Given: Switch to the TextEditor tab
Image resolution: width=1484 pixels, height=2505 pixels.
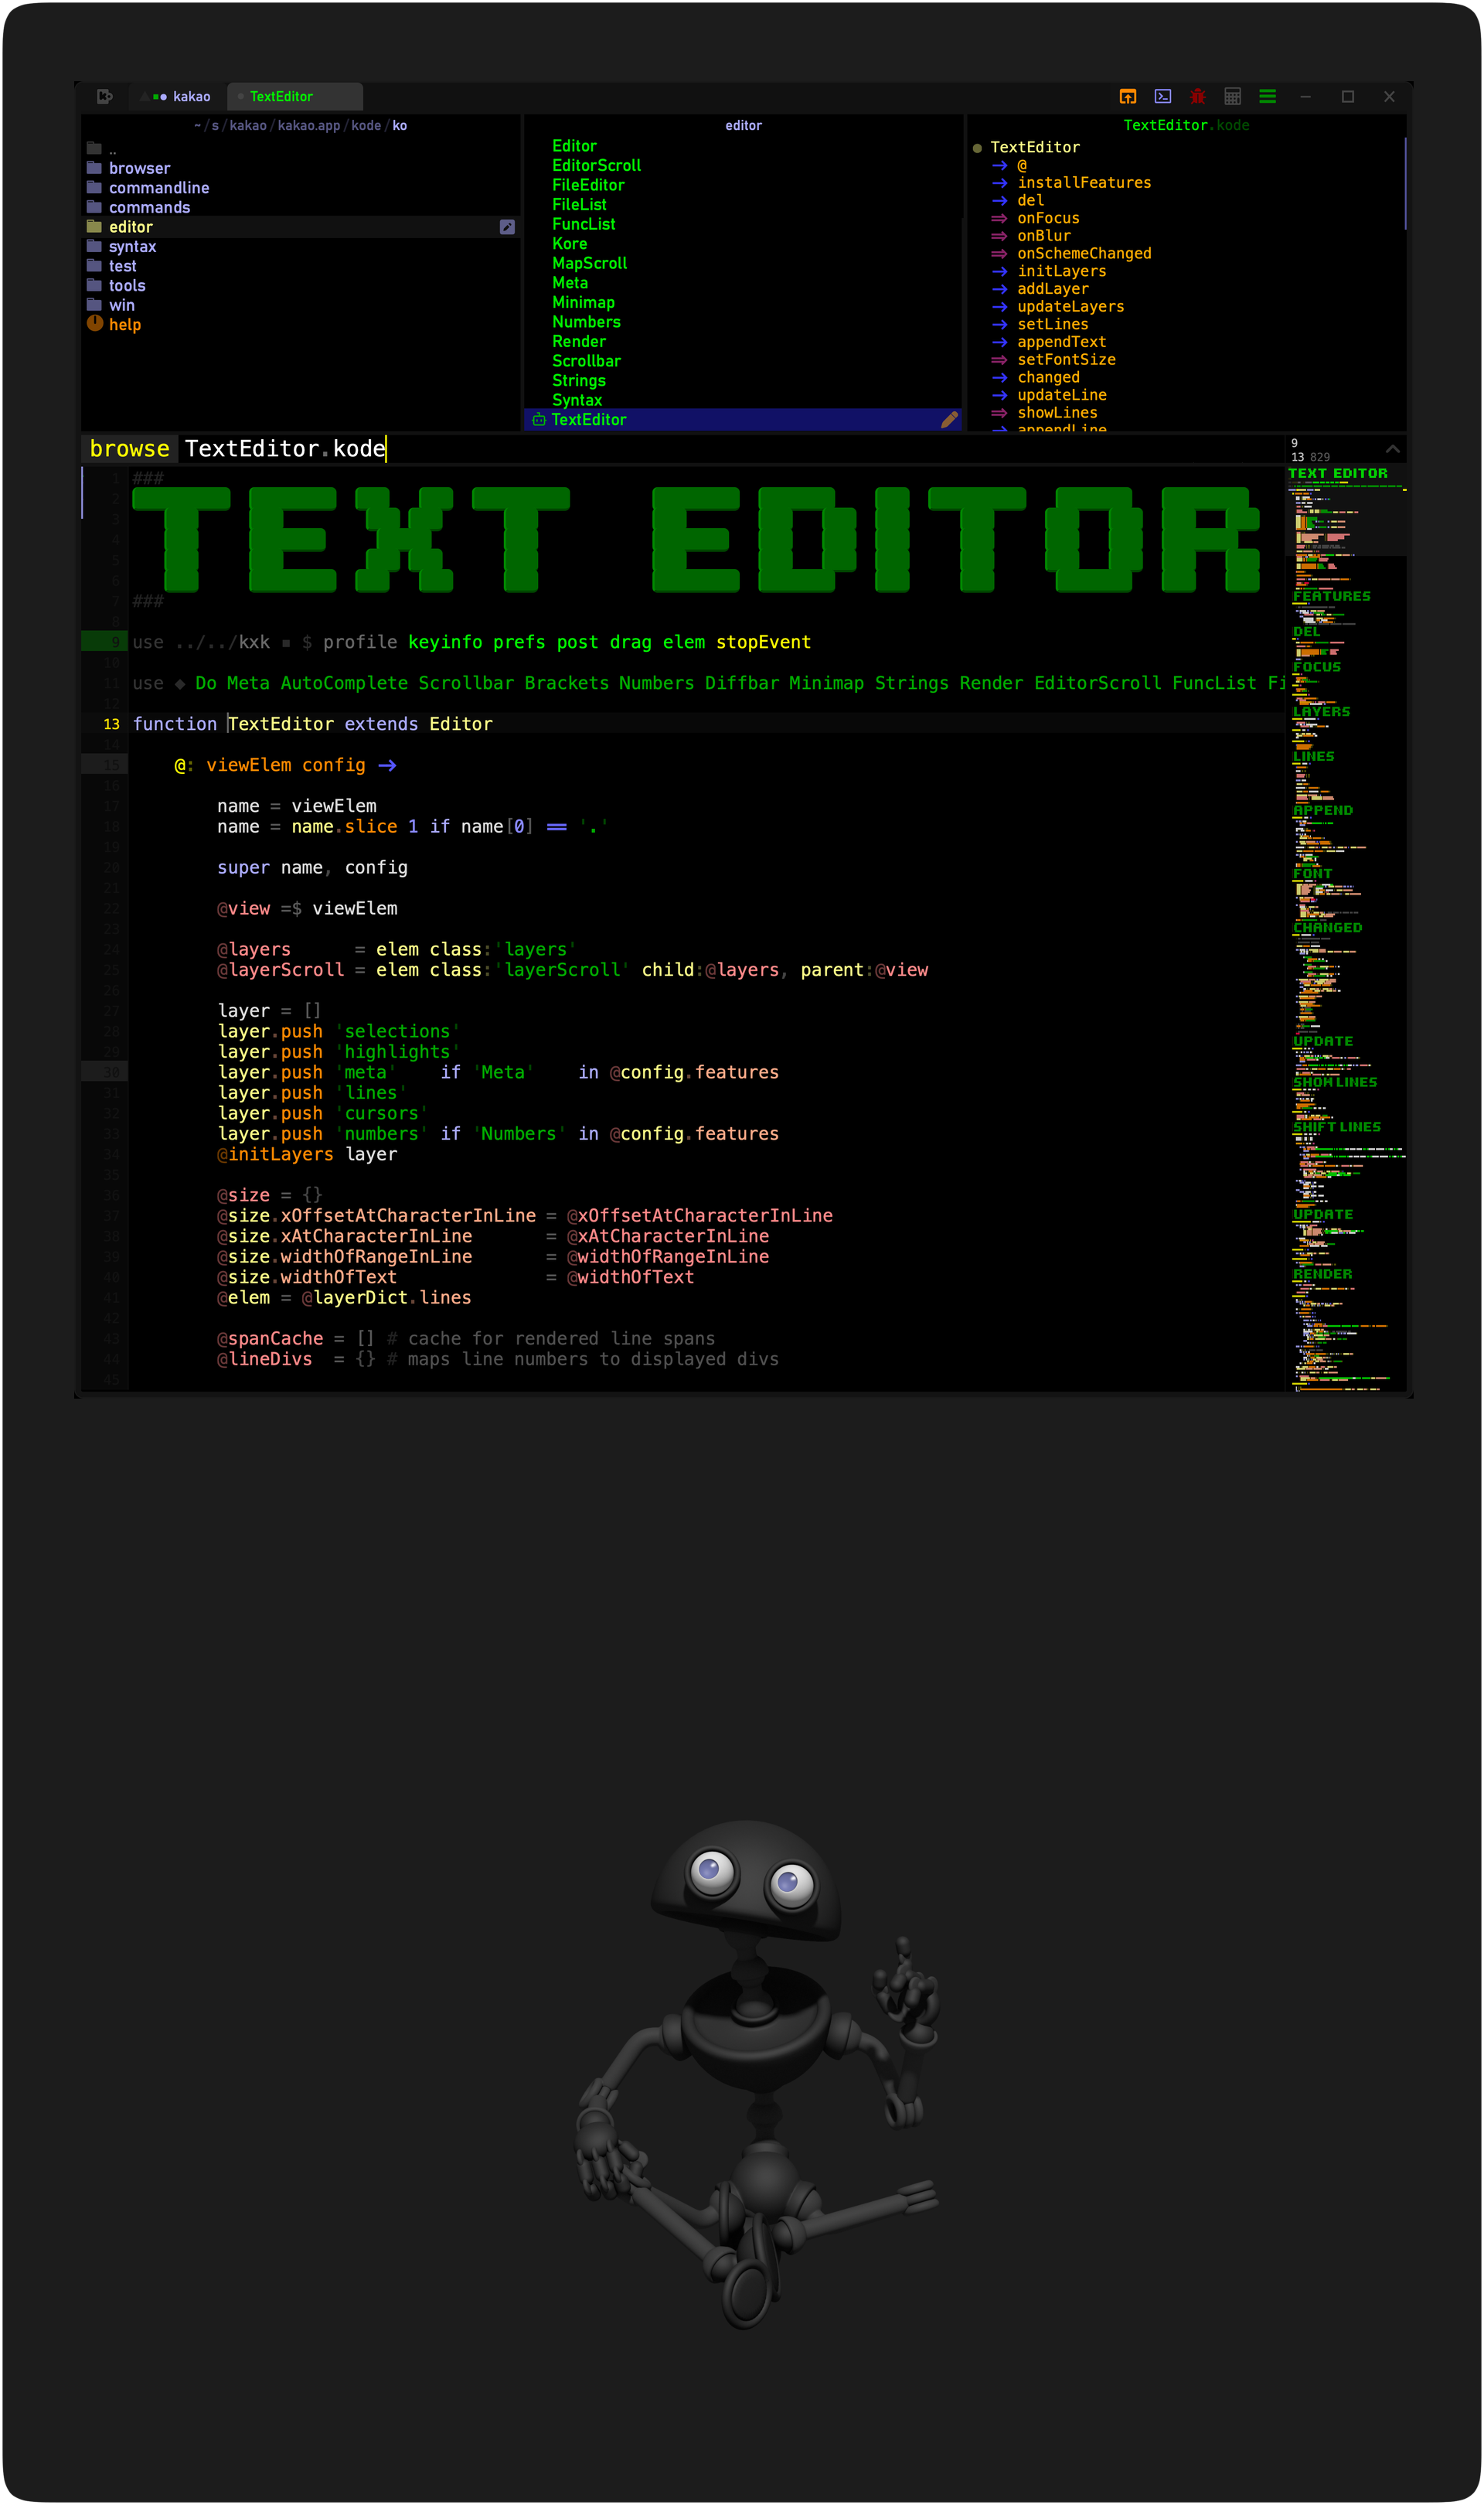Looking at the screenshot, I should click(x=295, y=97).
